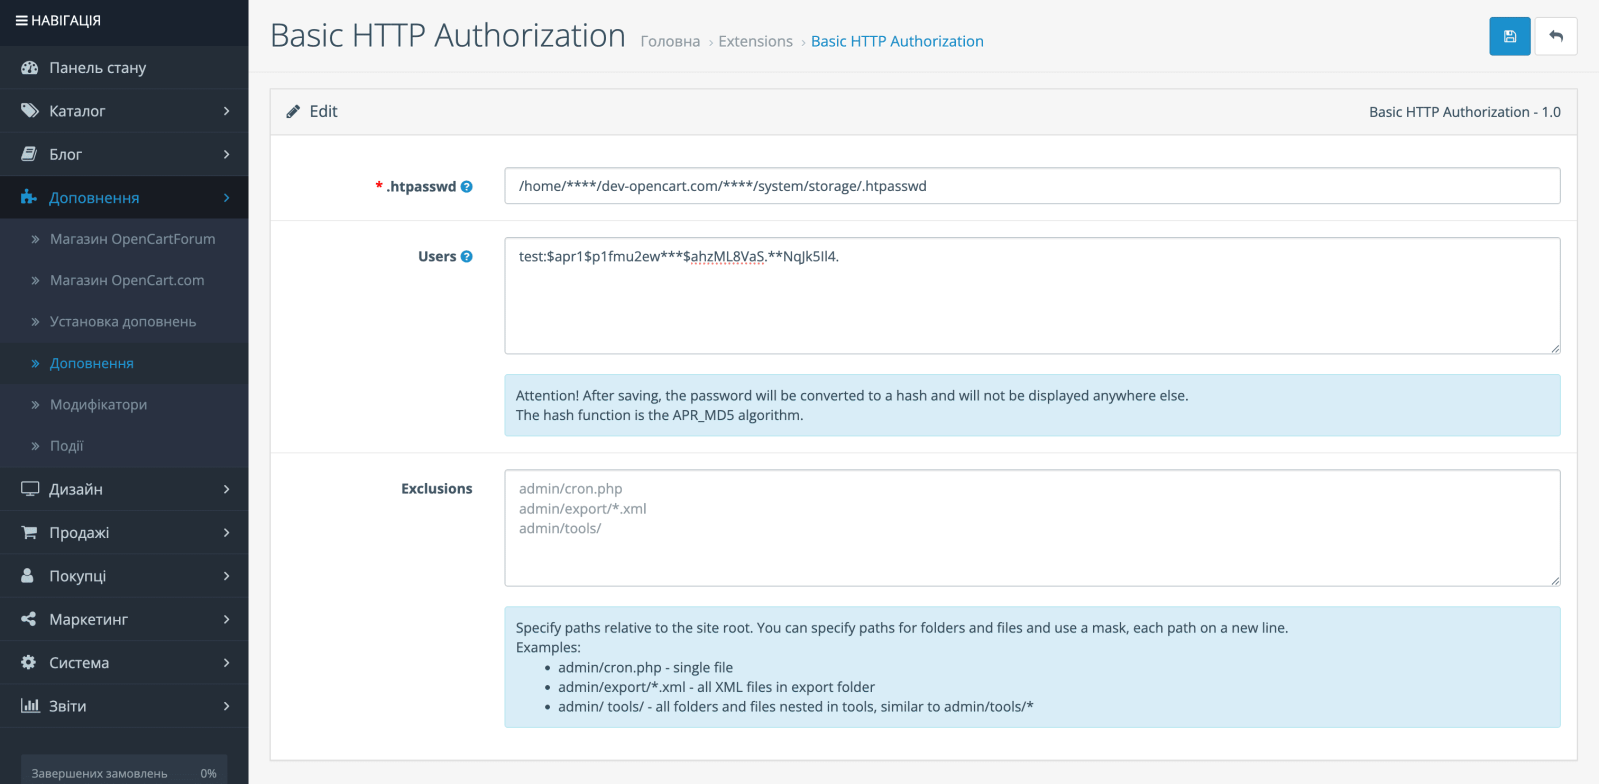
Task: Go to Головна breadcrumb link
Action: pyautogui.click(x=670, y=41)
